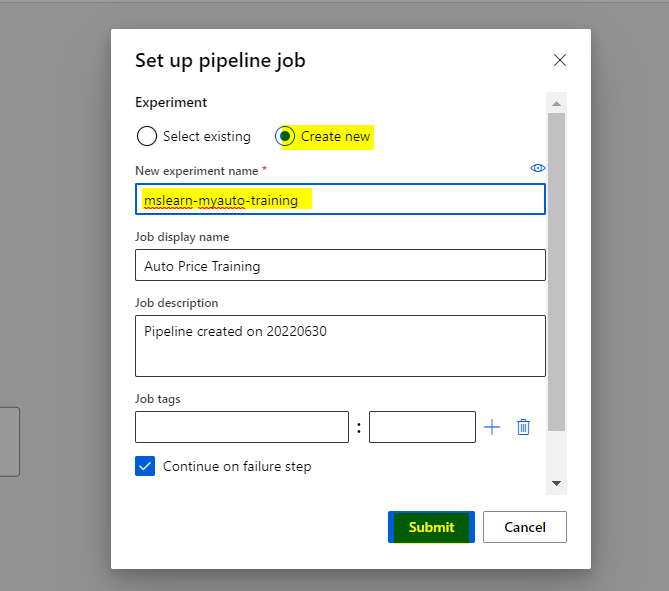669x591 pixels.
Task: Click the Job tags key input box
Action: pos(241,427)
